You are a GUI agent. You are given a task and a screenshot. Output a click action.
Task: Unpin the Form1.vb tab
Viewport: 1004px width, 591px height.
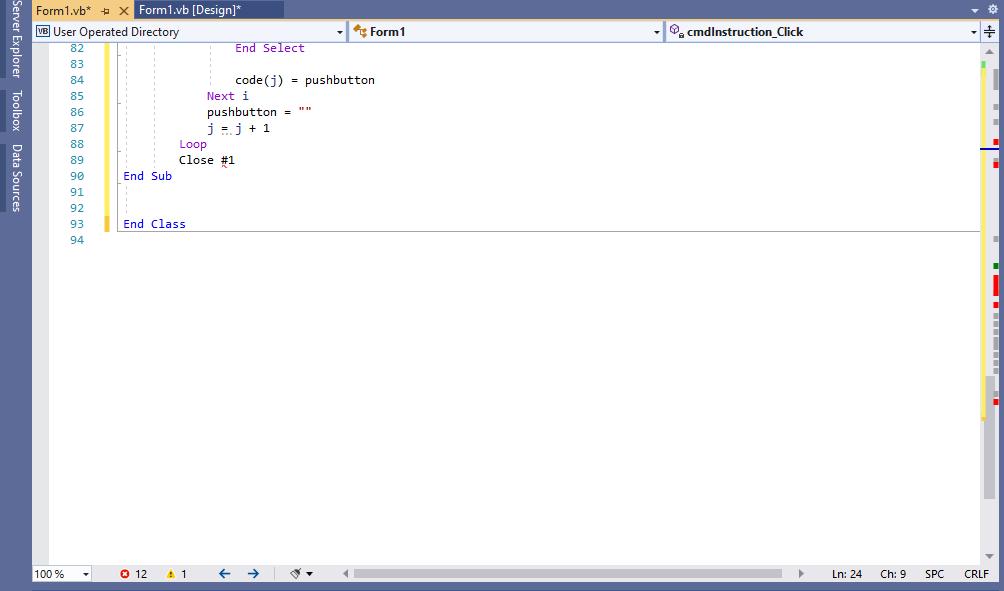coord(105,9)
